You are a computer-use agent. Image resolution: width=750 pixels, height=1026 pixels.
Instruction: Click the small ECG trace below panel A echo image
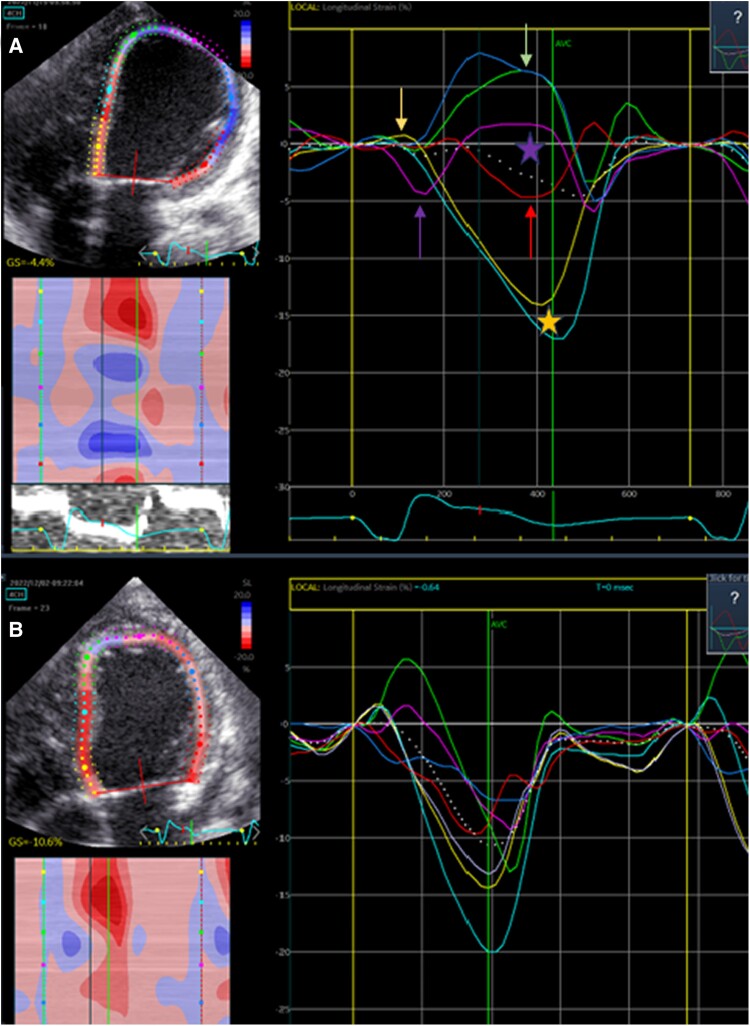click(200, 253)
